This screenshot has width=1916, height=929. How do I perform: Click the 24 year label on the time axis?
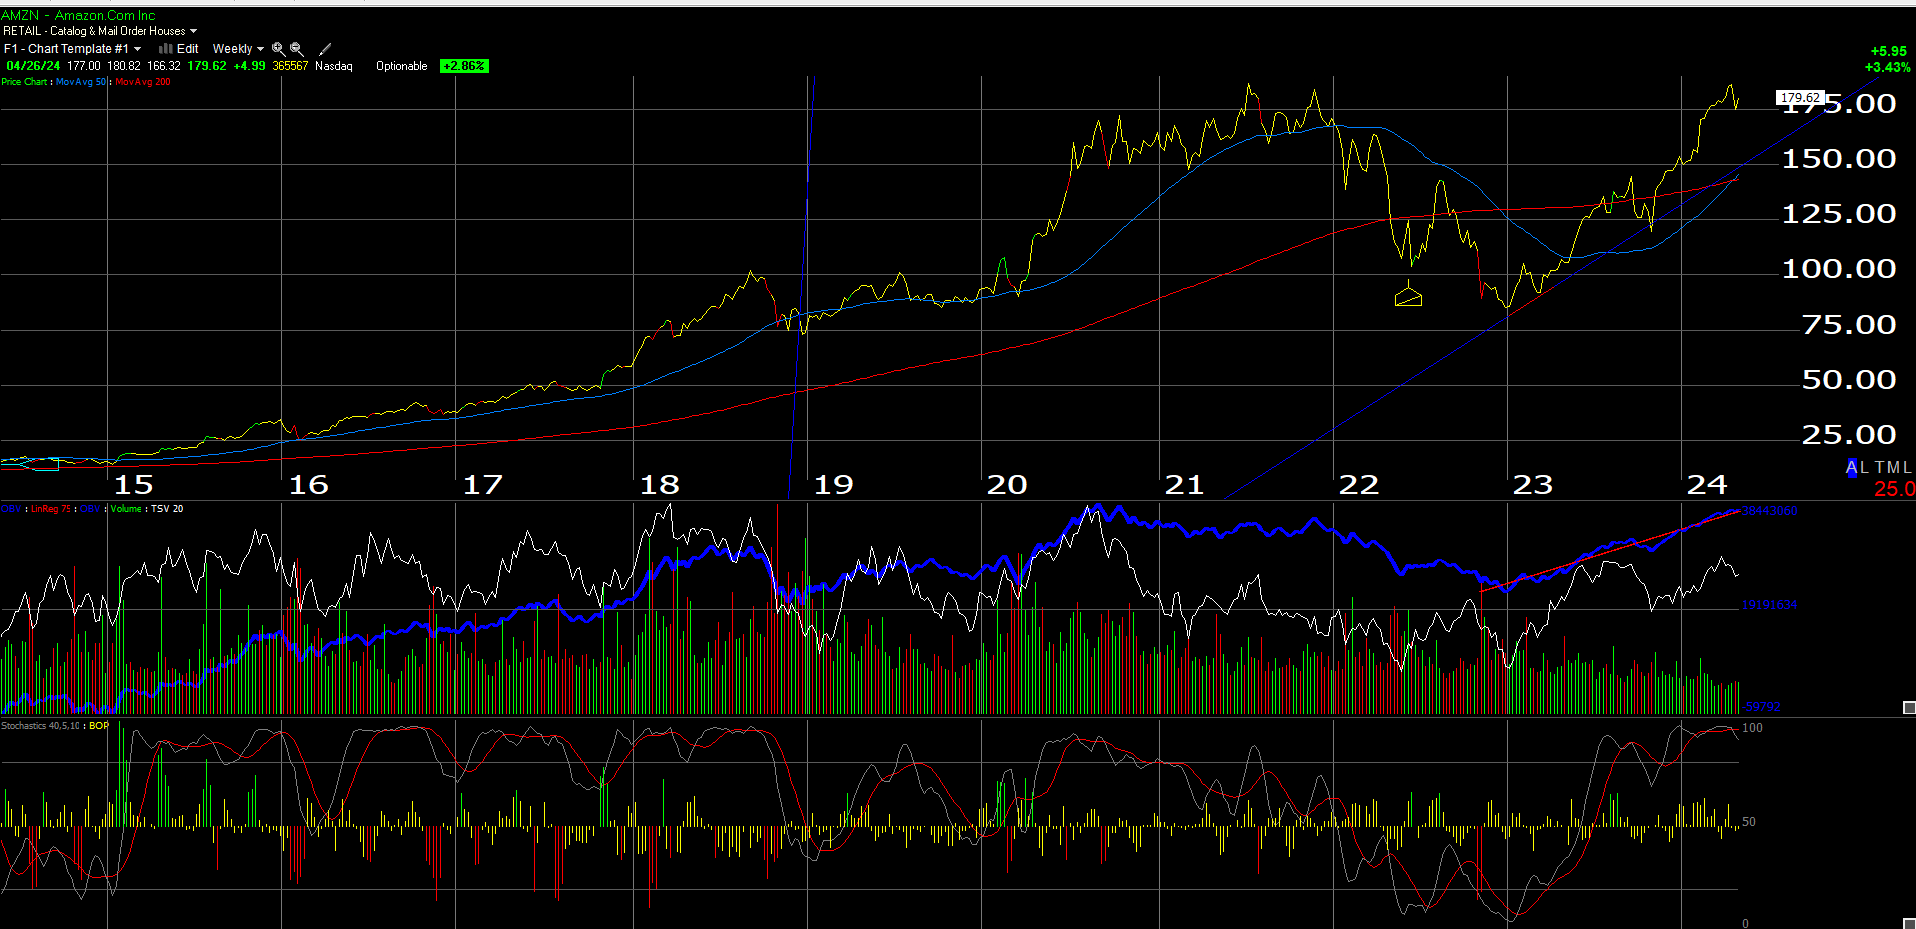click(x=1706, y=485)
